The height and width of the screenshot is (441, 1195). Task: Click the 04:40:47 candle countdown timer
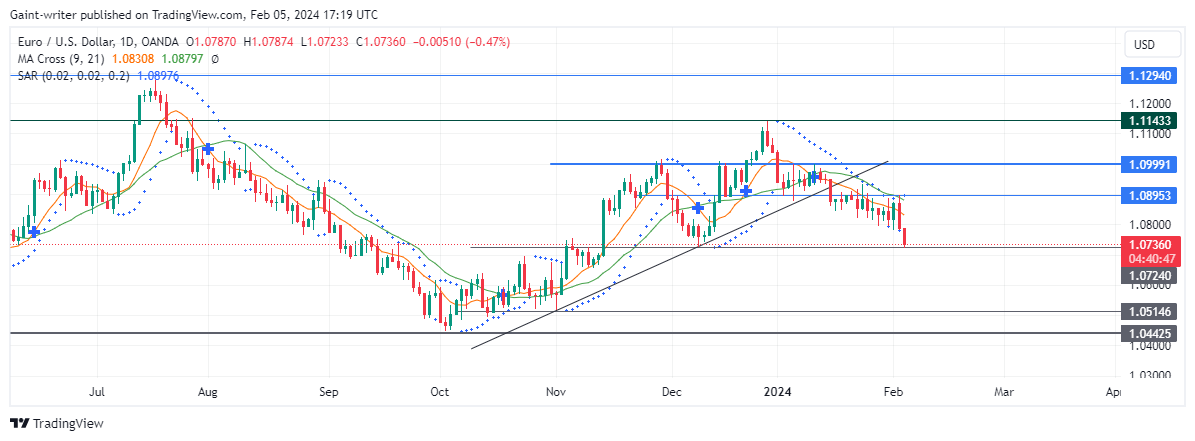click(1150, 259)
